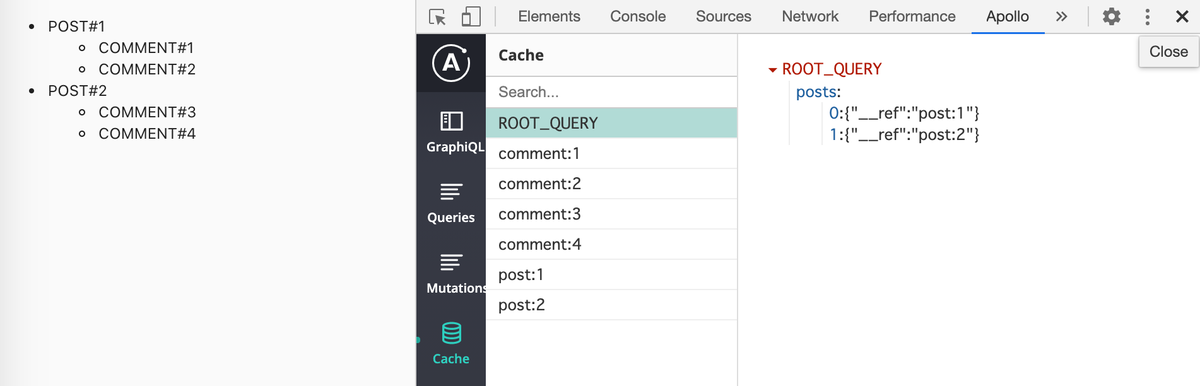Select comment:3 cache entry
Screen dimensions: 1200x386
pos(611,214)
